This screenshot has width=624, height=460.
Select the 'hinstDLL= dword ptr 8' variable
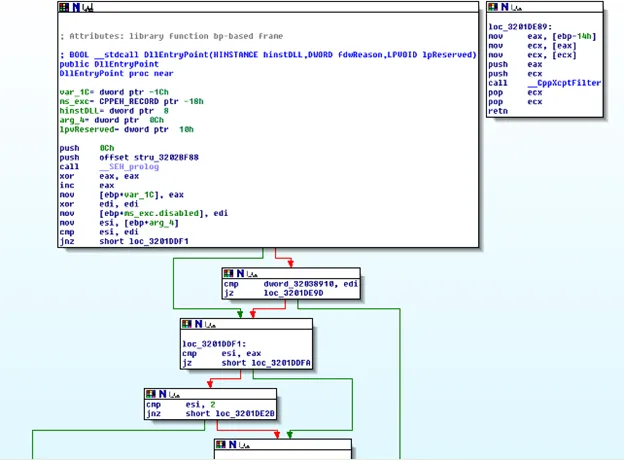point(114,111)
